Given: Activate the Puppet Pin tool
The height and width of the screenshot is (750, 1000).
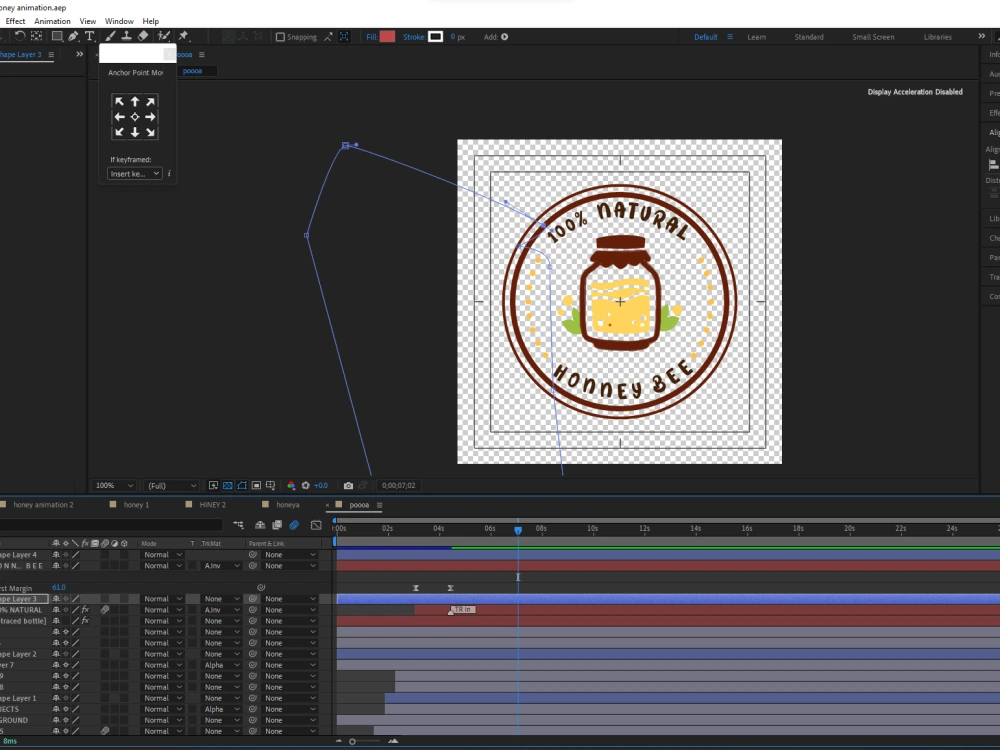Looking at the screenshot, I should [x=184, y=37].
